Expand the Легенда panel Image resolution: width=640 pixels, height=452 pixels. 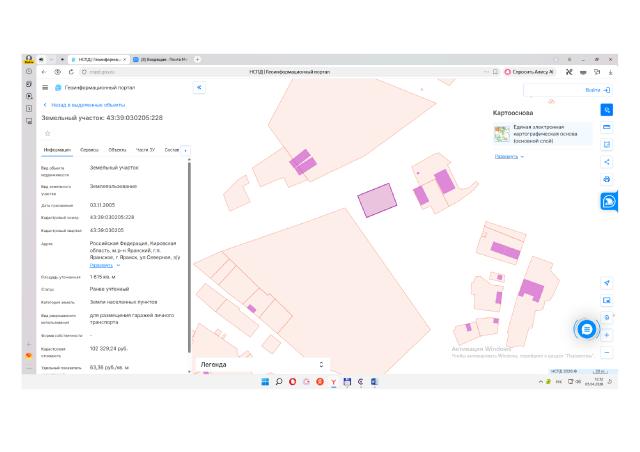(320, 365)
